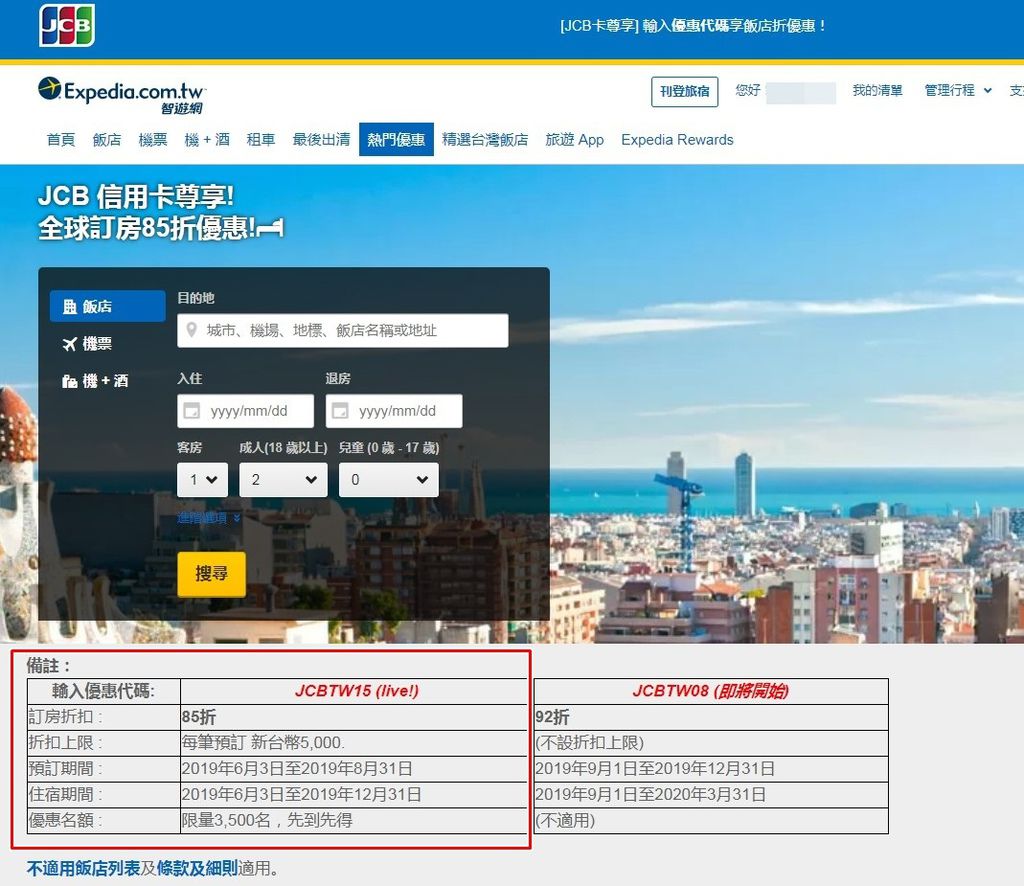Open 機票 in top navigation bar
Image resolution: width=1024 pixels, height=886 pixels.
tap(153, 140)
